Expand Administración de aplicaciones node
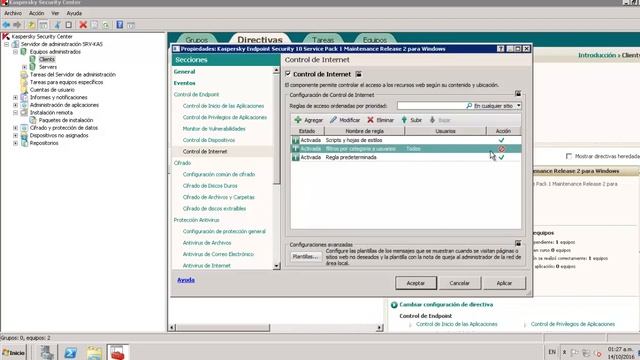The width and height of the screenshot is (640, 360). pyautogui.click(x=16, y=105)
